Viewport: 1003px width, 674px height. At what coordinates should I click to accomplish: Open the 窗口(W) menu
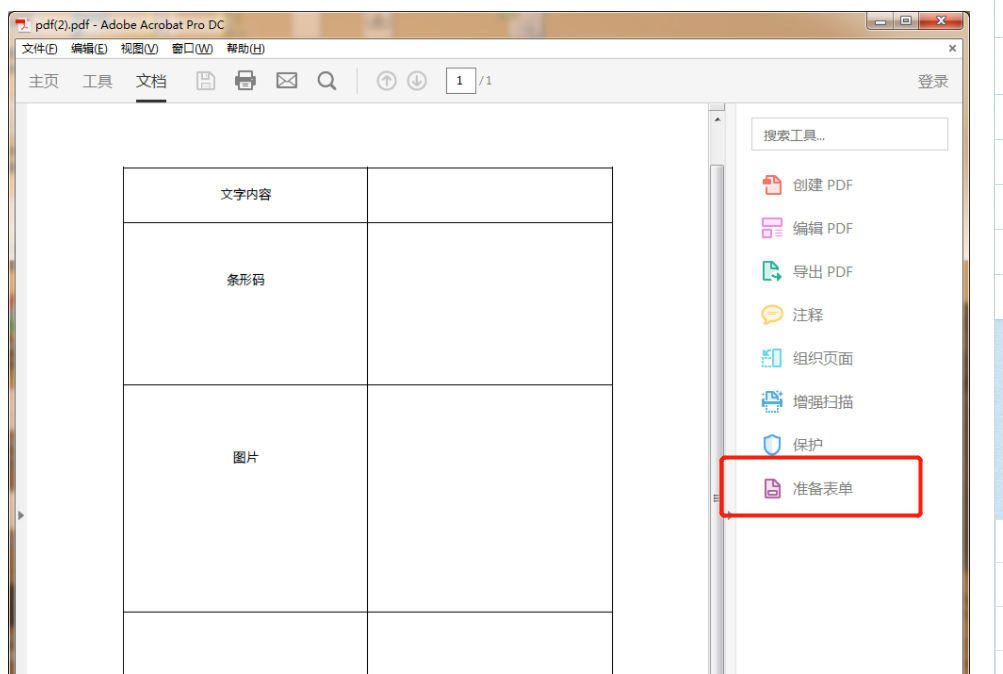[193, 49]
